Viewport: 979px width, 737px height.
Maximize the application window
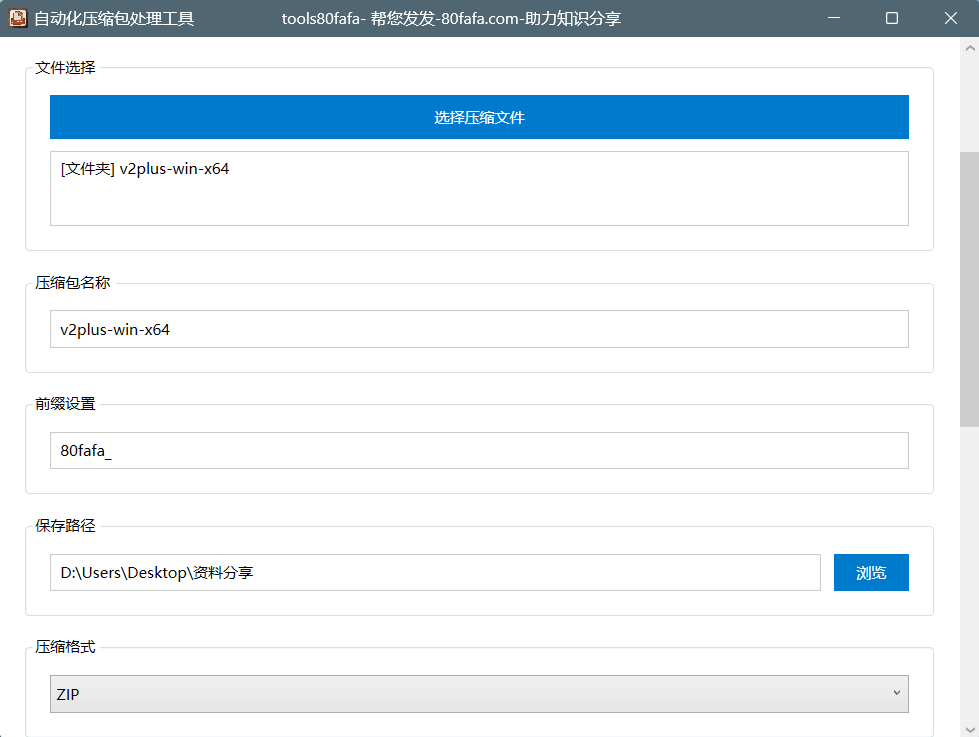click(892, 18)
